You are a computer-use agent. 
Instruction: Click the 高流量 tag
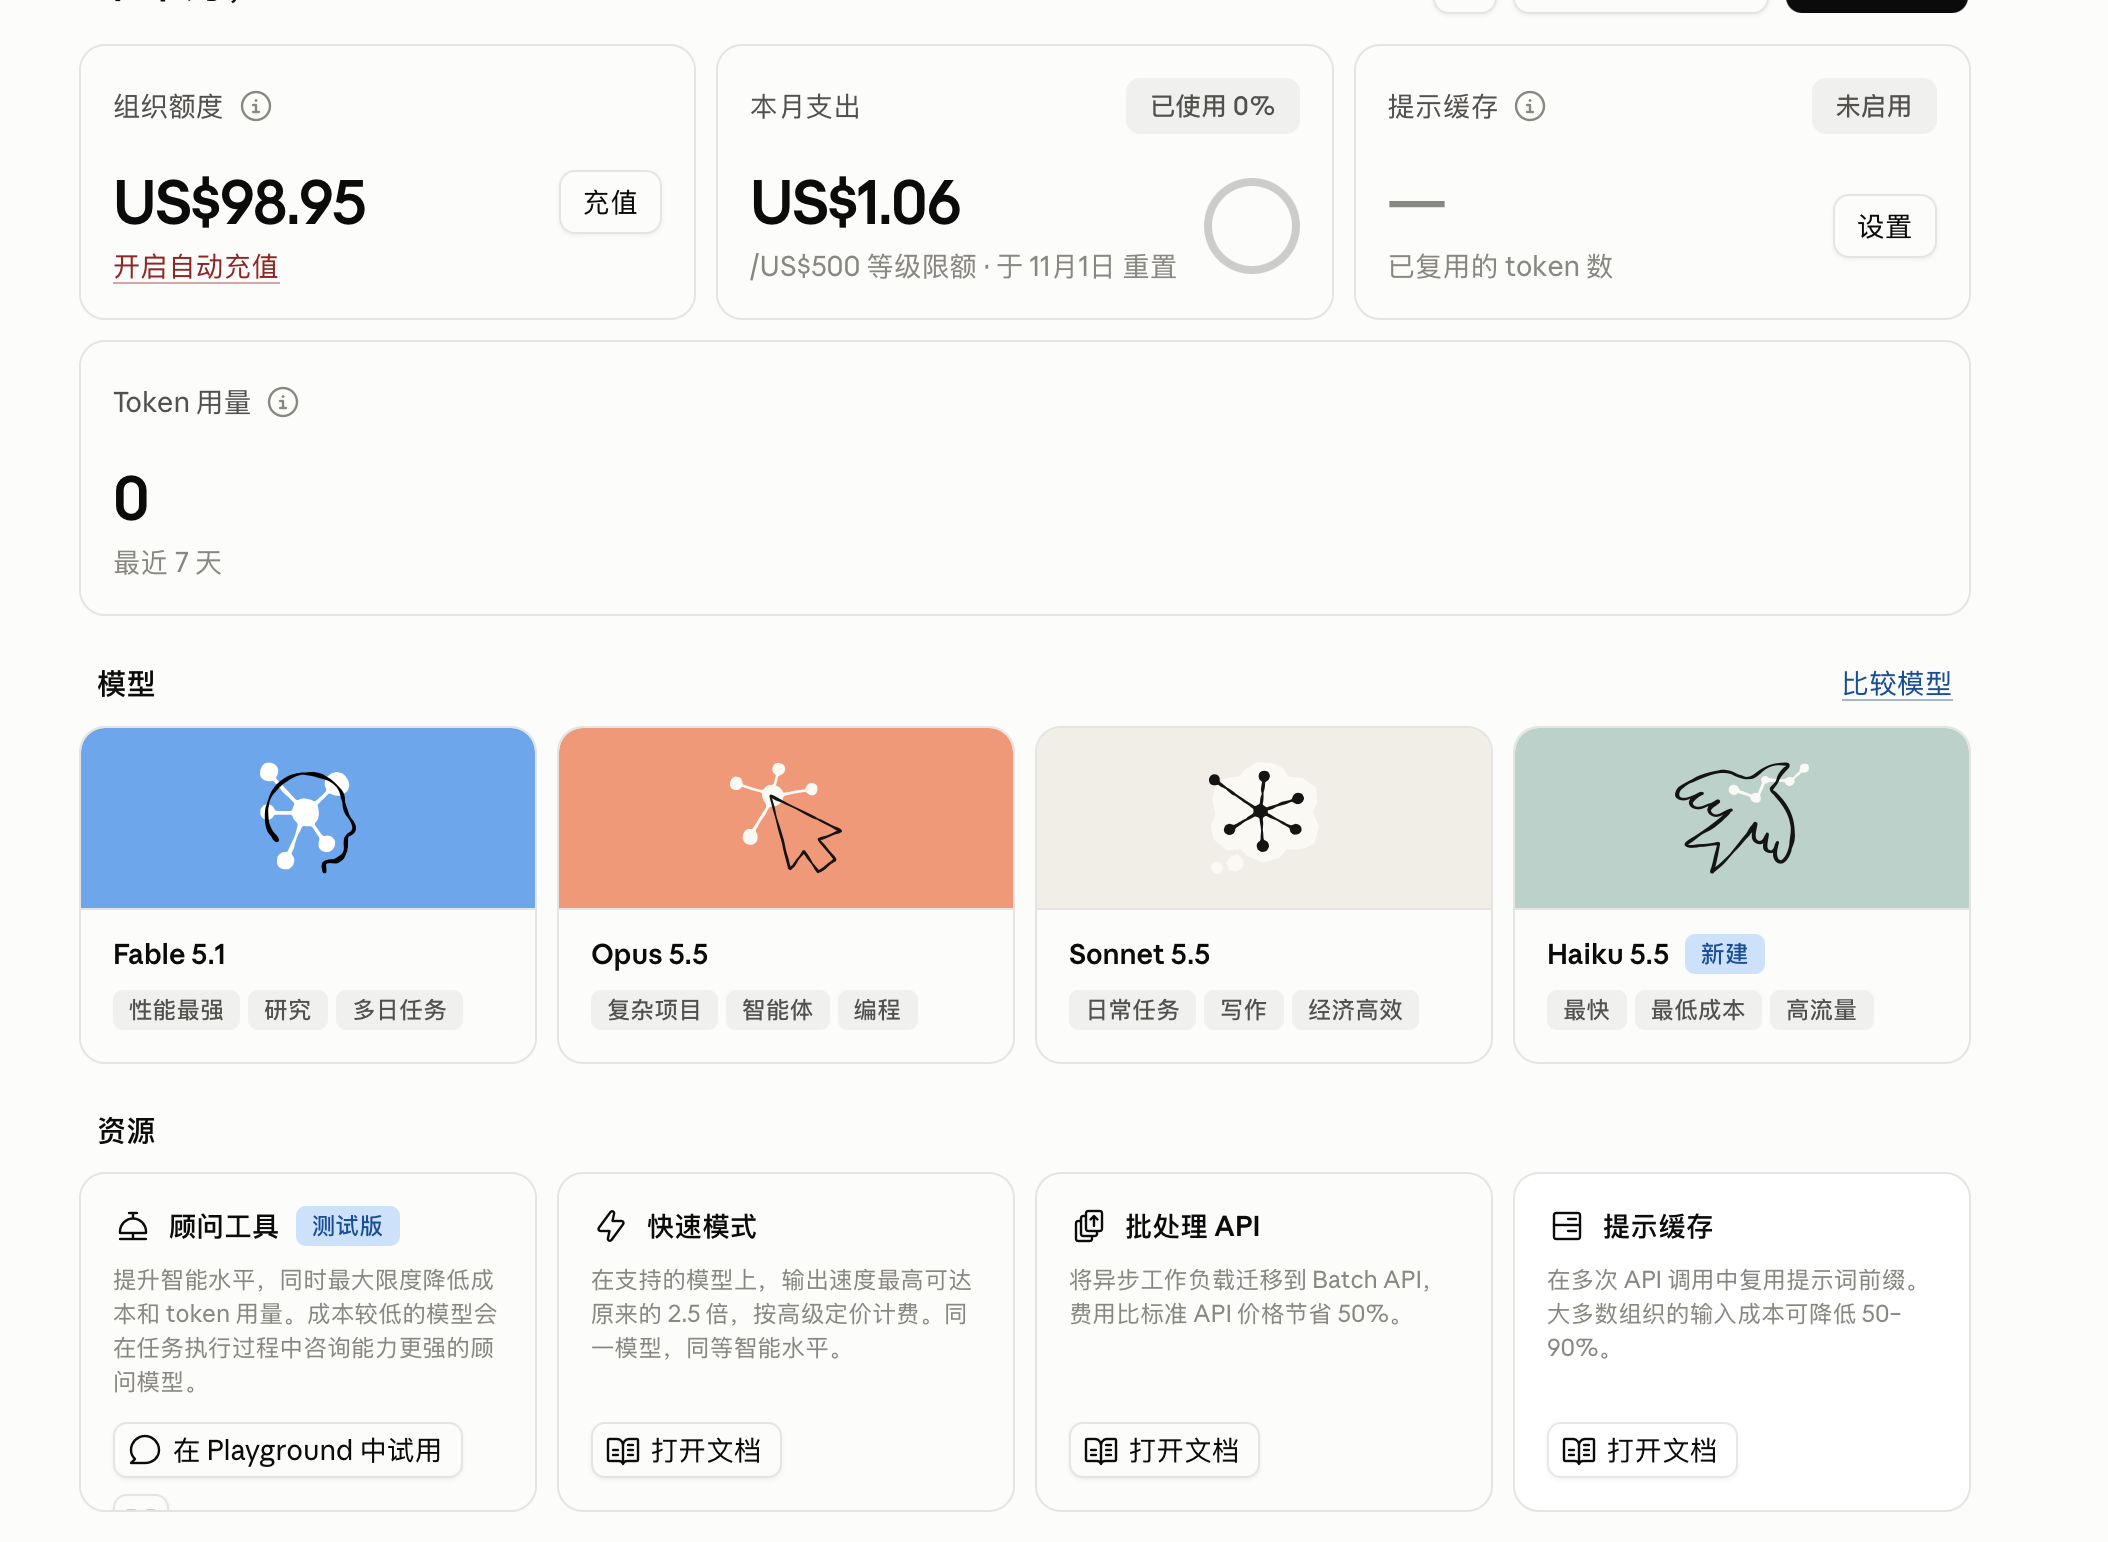(x=1821, y=1010)
